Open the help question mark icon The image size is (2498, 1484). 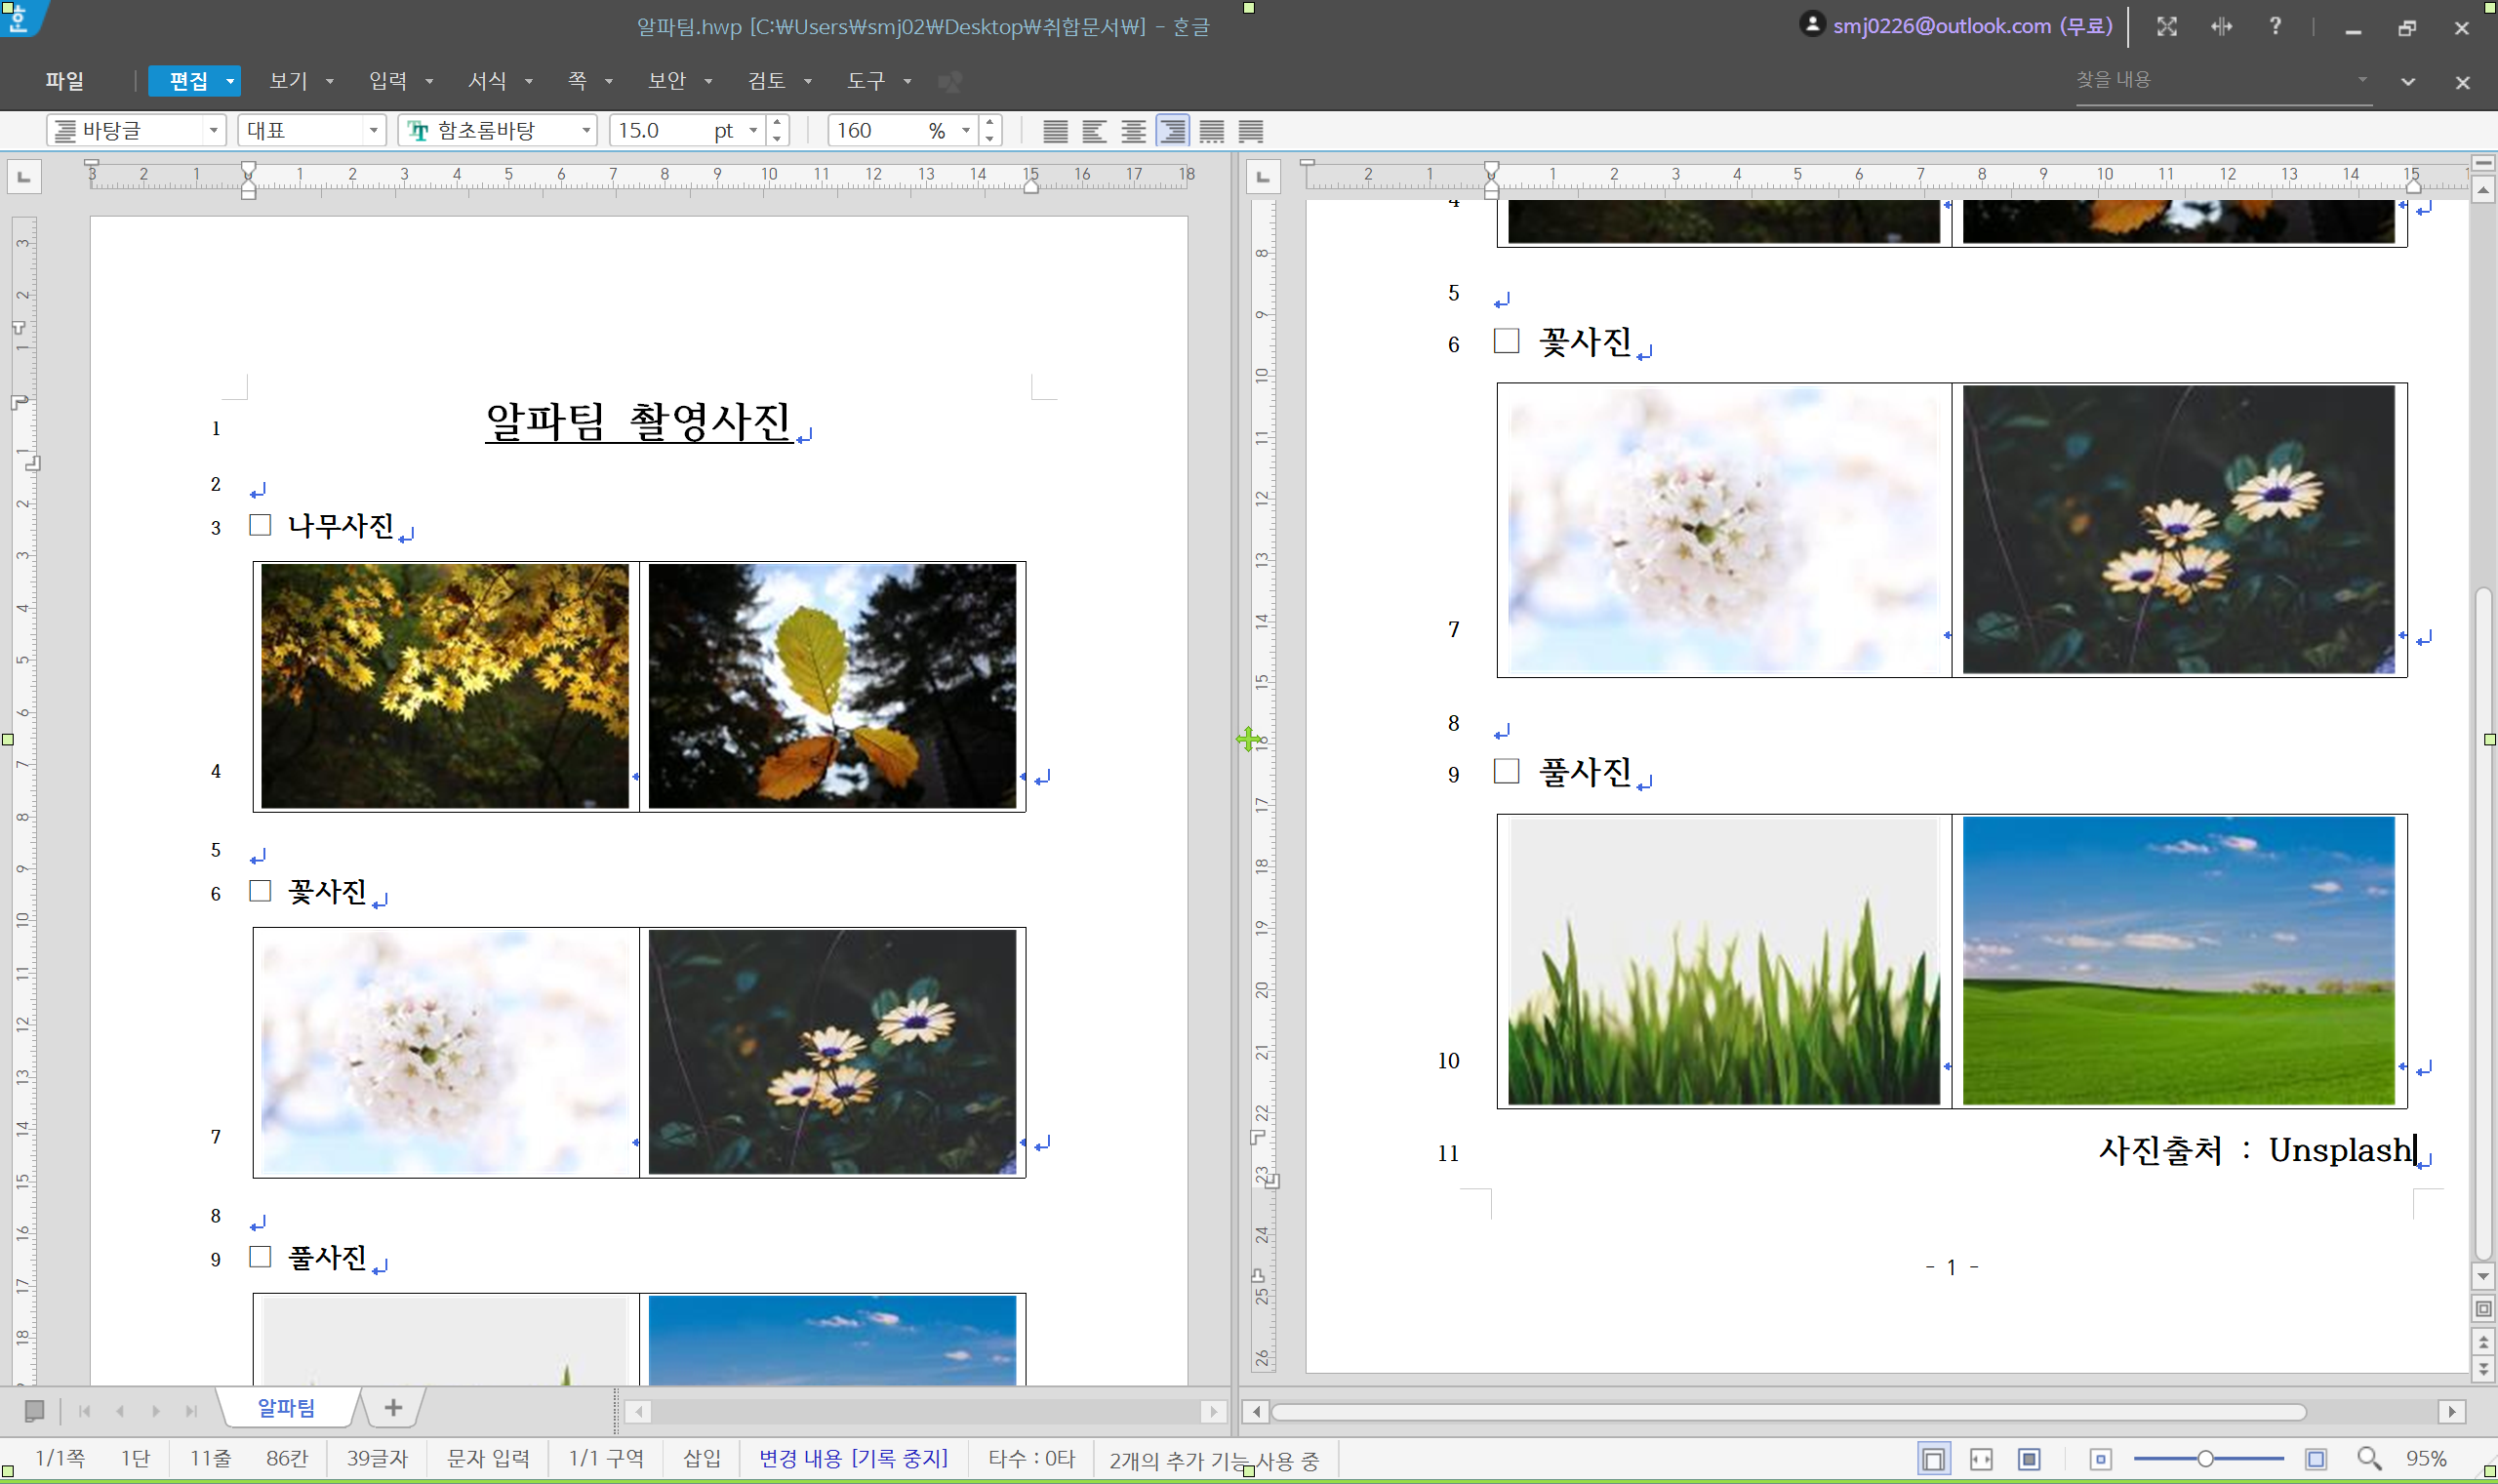pyautogui.click(x=2275, y=27)
